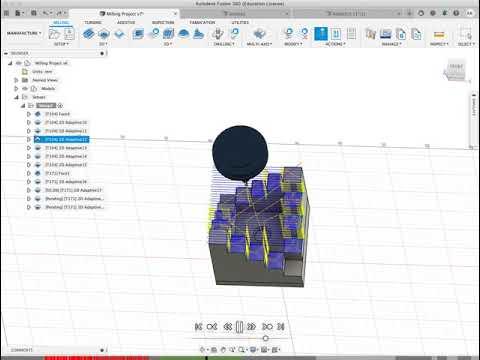The height and width of the screenshot is (360, 480).
Task: Click the Orbit icon in navigation bar
Action: point(202,350)
